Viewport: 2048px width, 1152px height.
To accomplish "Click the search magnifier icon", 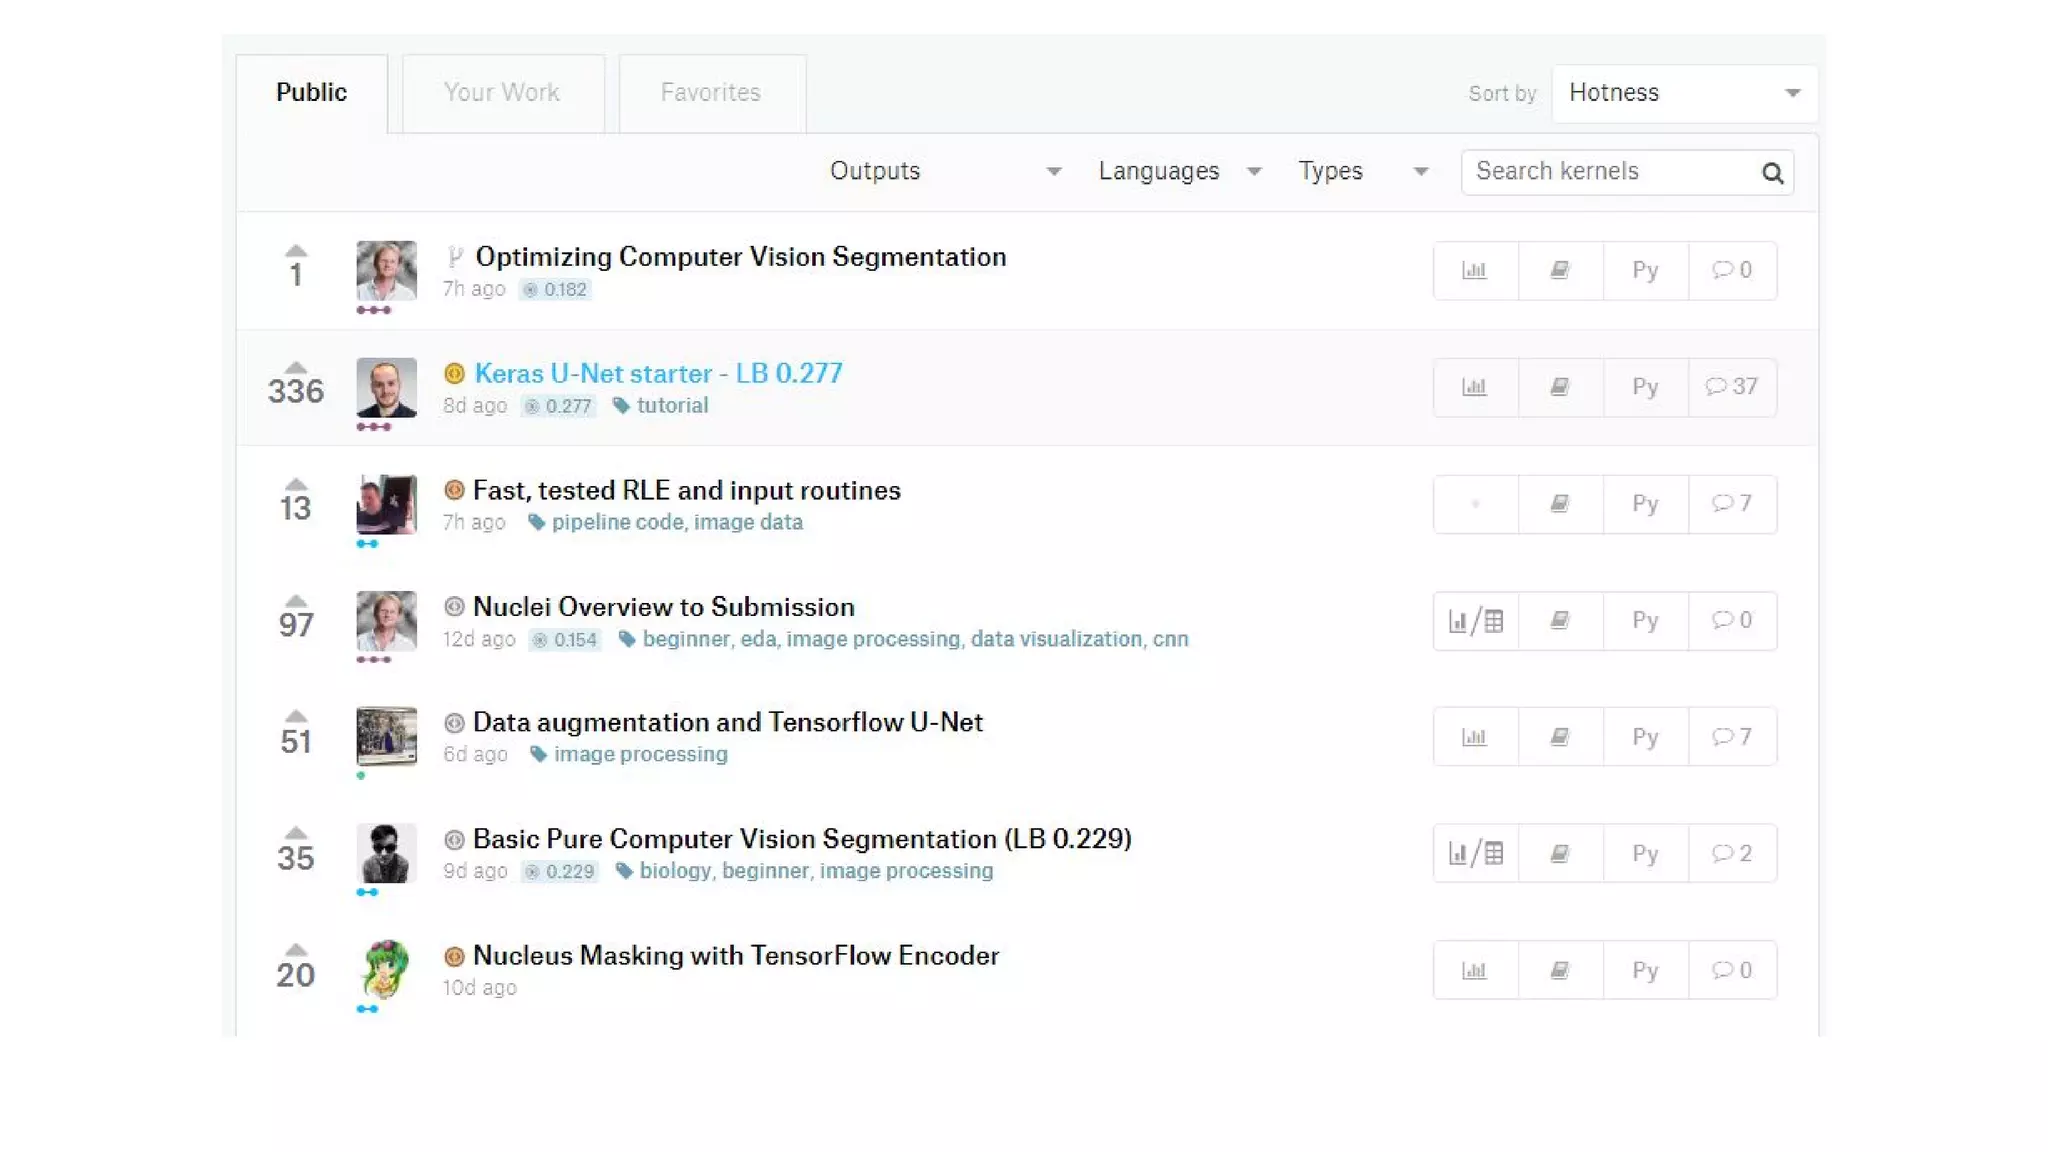I will 1772,173.
